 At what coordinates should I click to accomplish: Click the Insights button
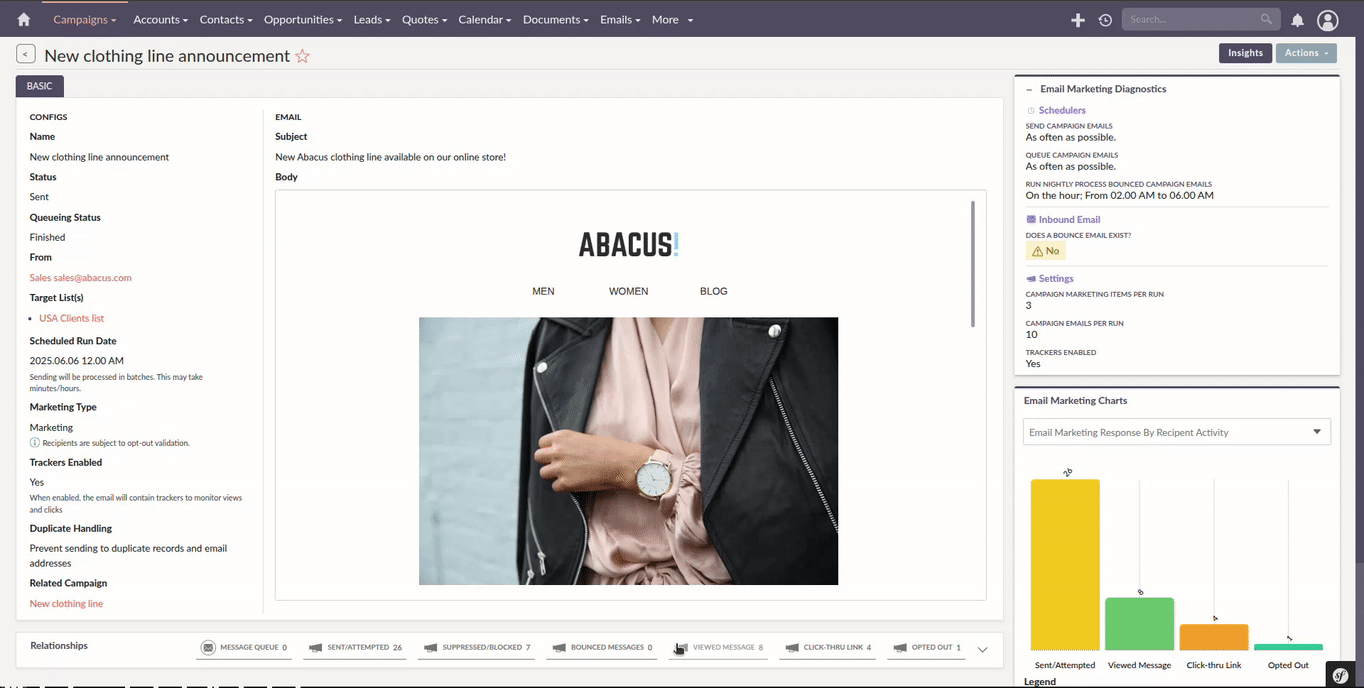coord(1245,52)
